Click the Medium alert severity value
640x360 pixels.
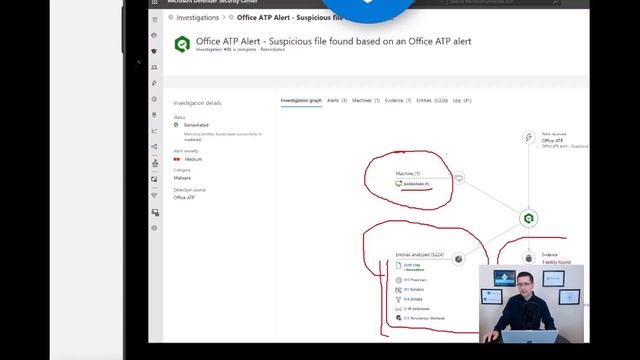pos(193,159)
